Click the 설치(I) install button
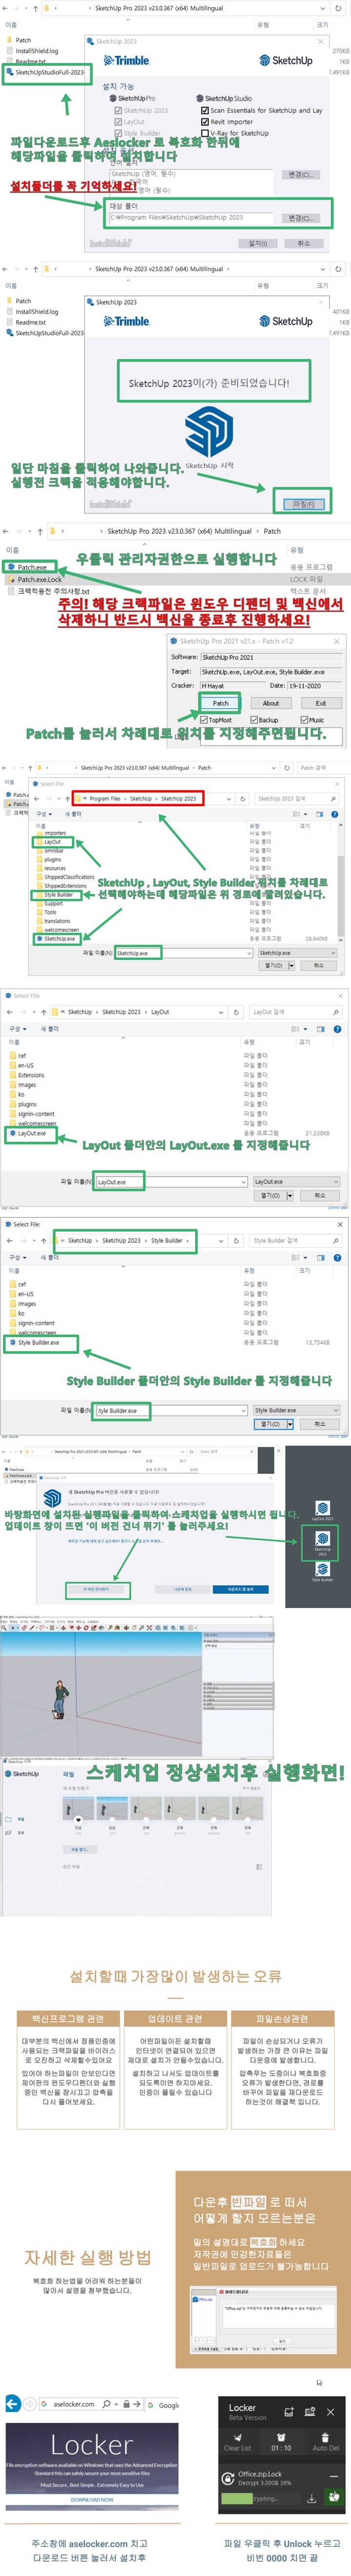The height and width of the screenshot is (2576, 351). coord(258,243)
